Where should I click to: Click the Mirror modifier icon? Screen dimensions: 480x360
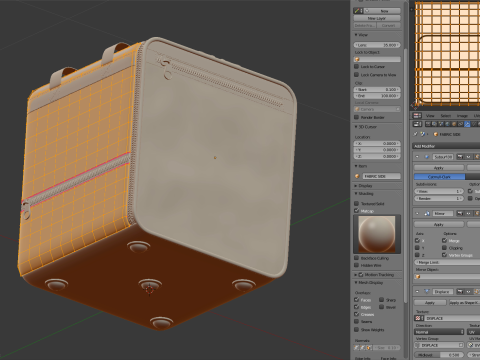(427, 213)
